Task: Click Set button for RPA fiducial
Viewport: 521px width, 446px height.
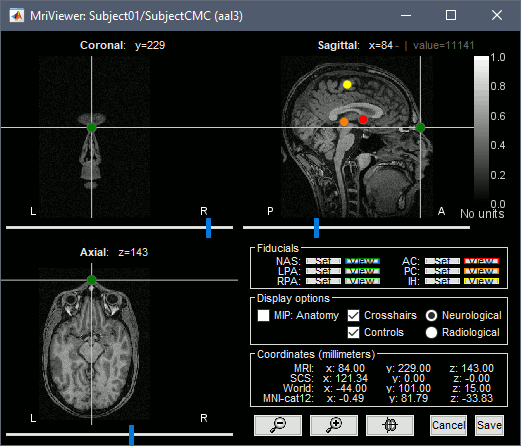Action: [x=323, y=281]
